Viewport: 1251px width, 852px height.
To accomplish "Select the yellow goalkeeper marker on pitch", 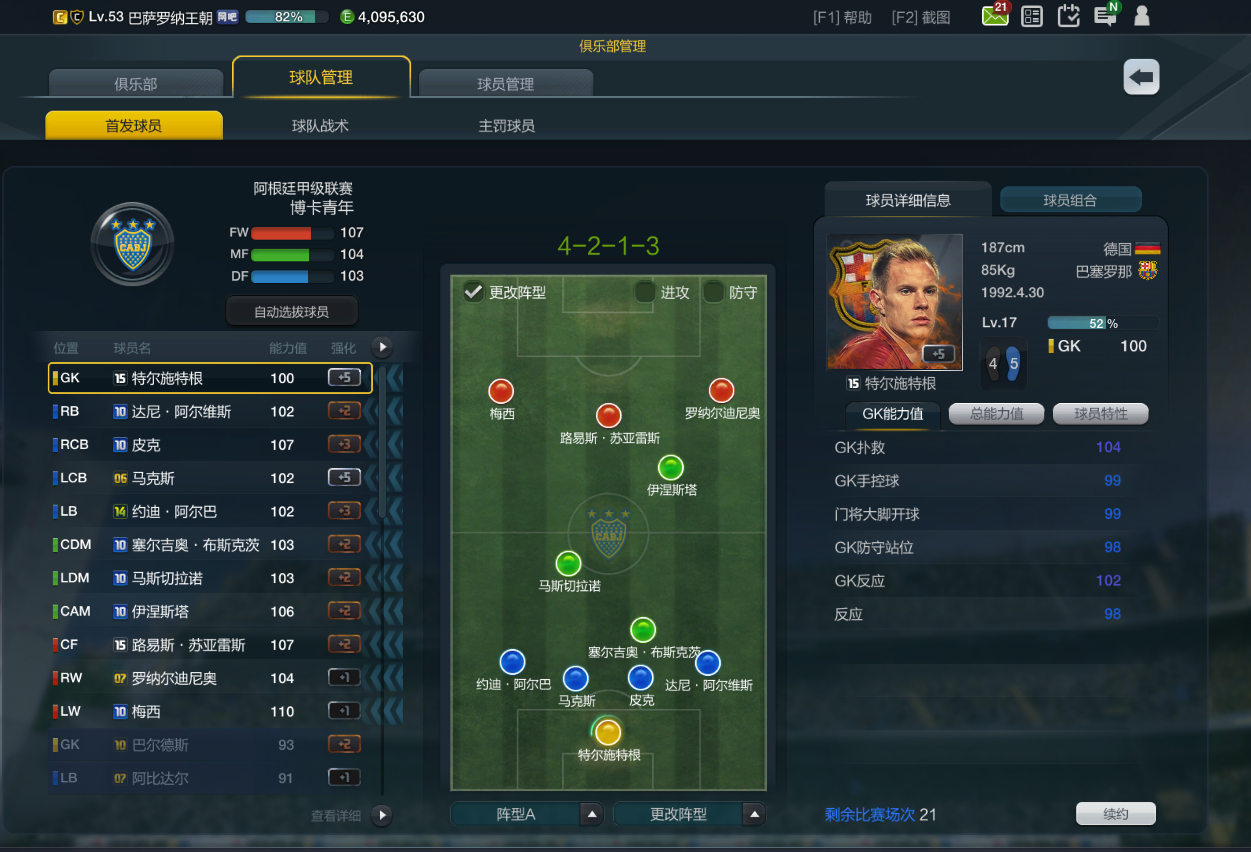I will [608, 733].
